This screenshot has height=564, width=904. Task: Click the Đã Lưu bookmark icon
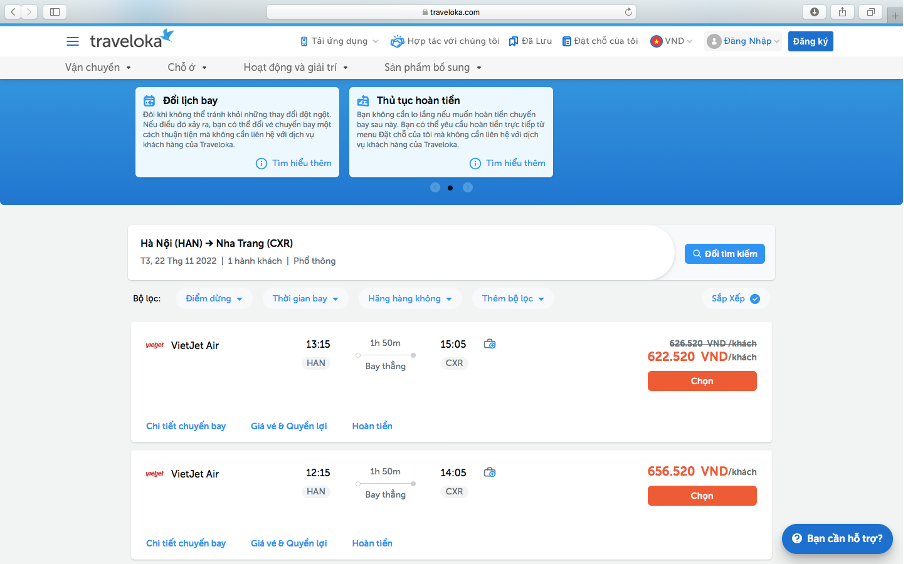click(x=513, y=42)
